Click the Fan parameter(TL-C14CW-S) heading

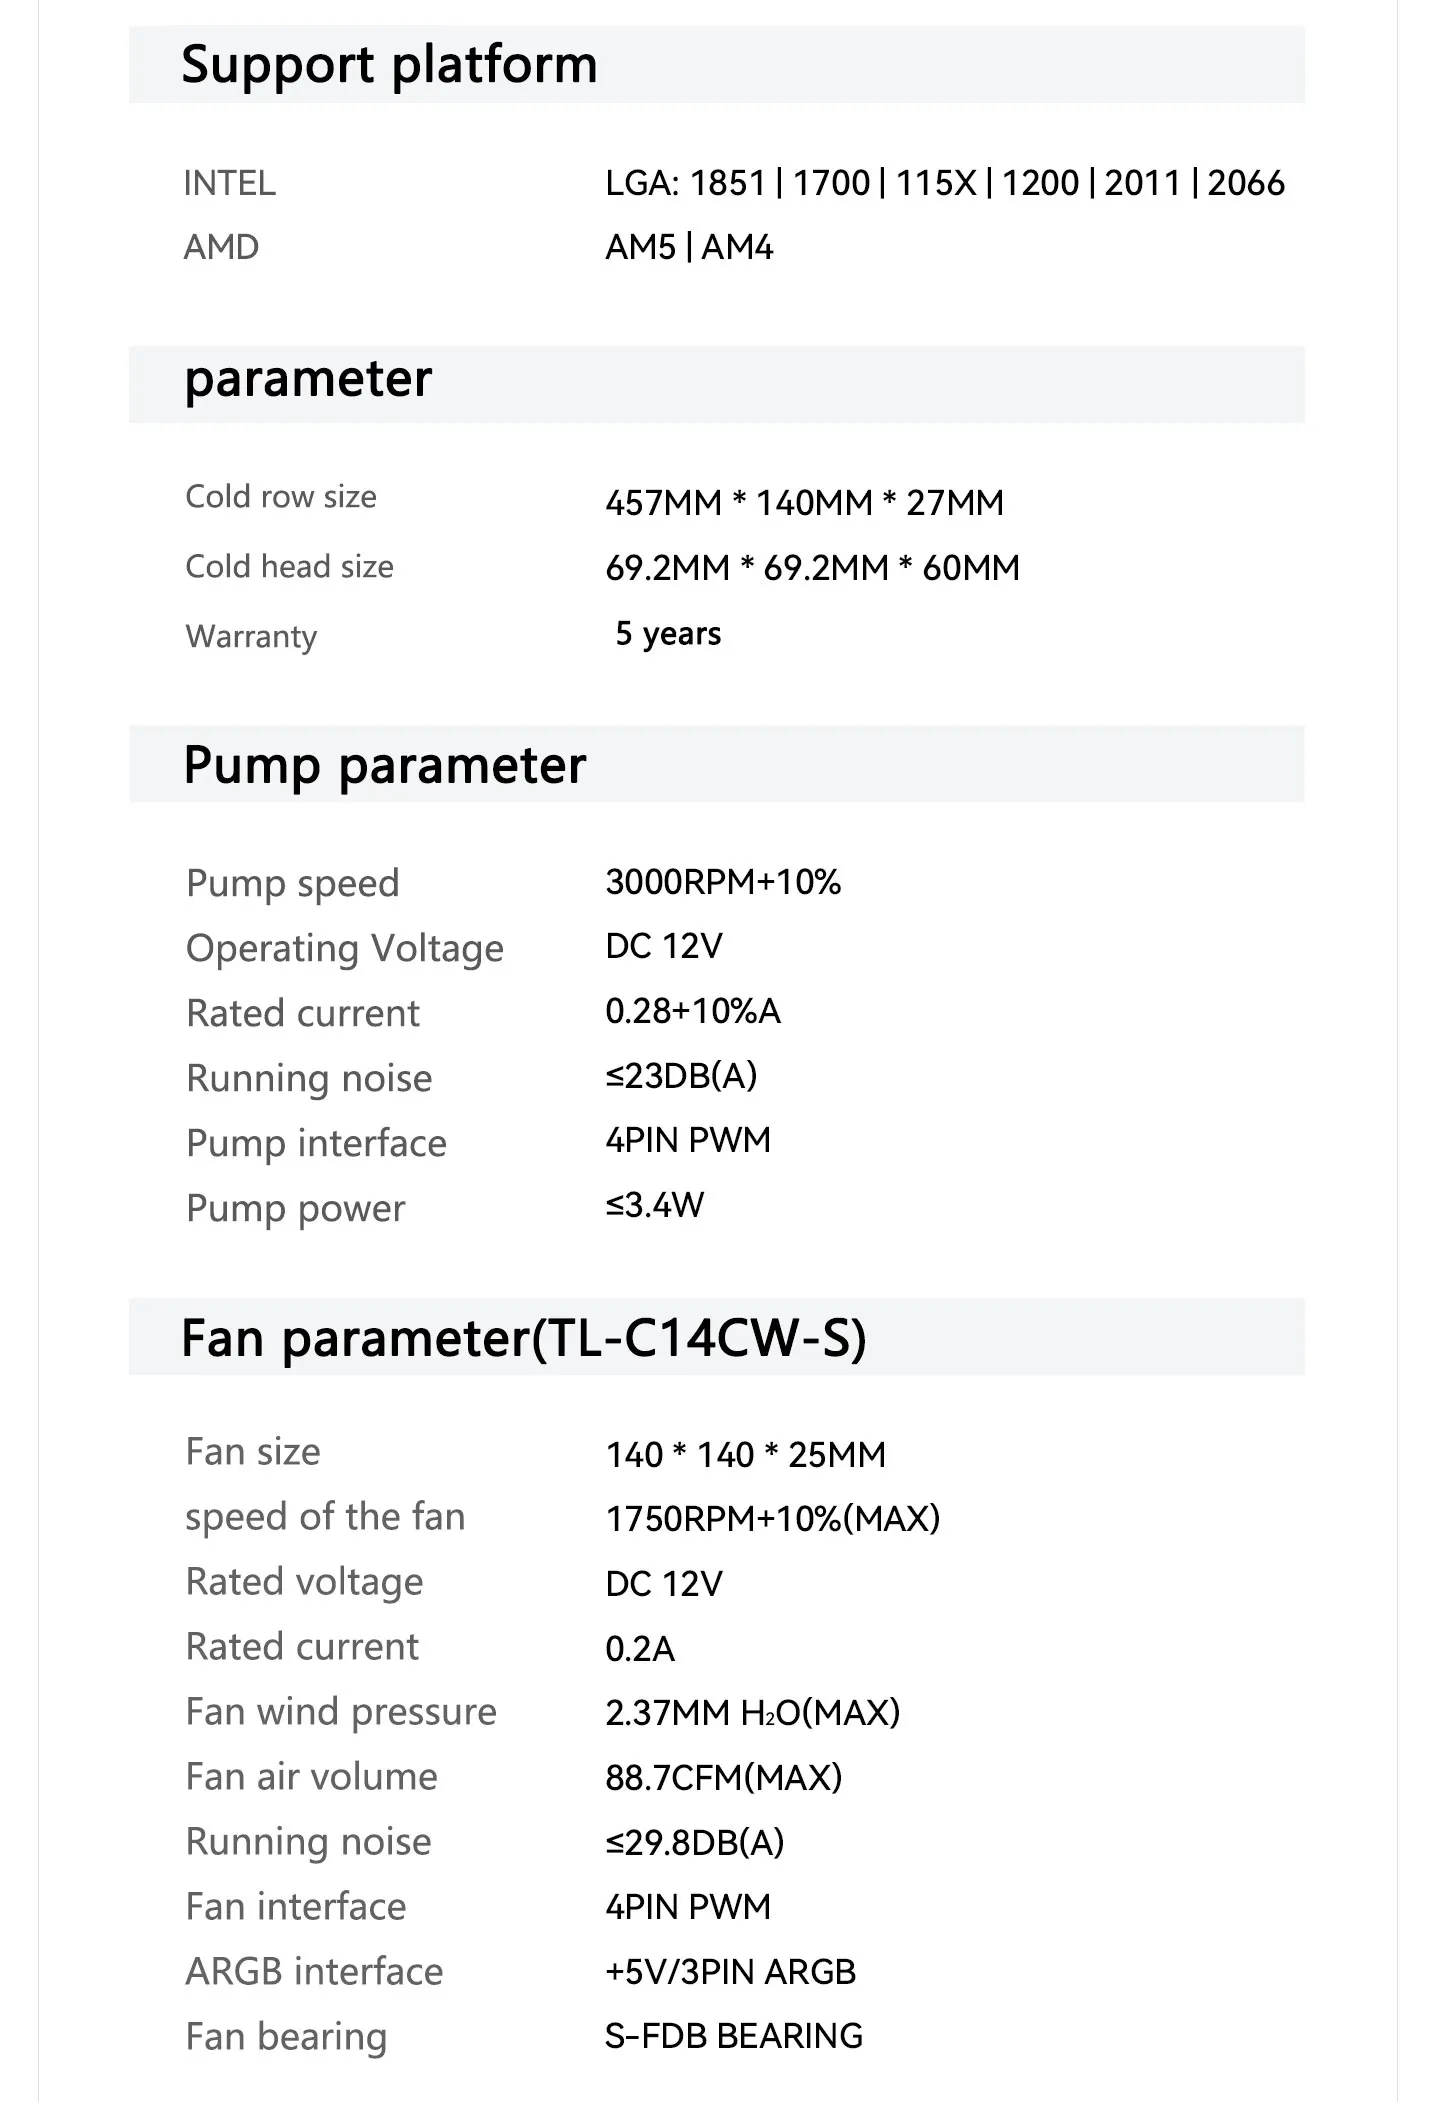pos(524,1338)
